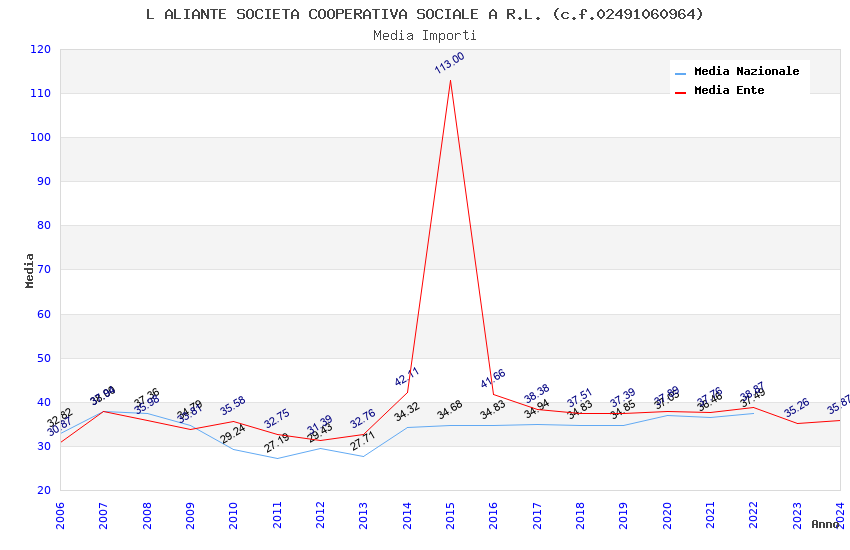Click the y-axis tick label 60
Viewport: 850px width, 550px height.
[43, 314]
